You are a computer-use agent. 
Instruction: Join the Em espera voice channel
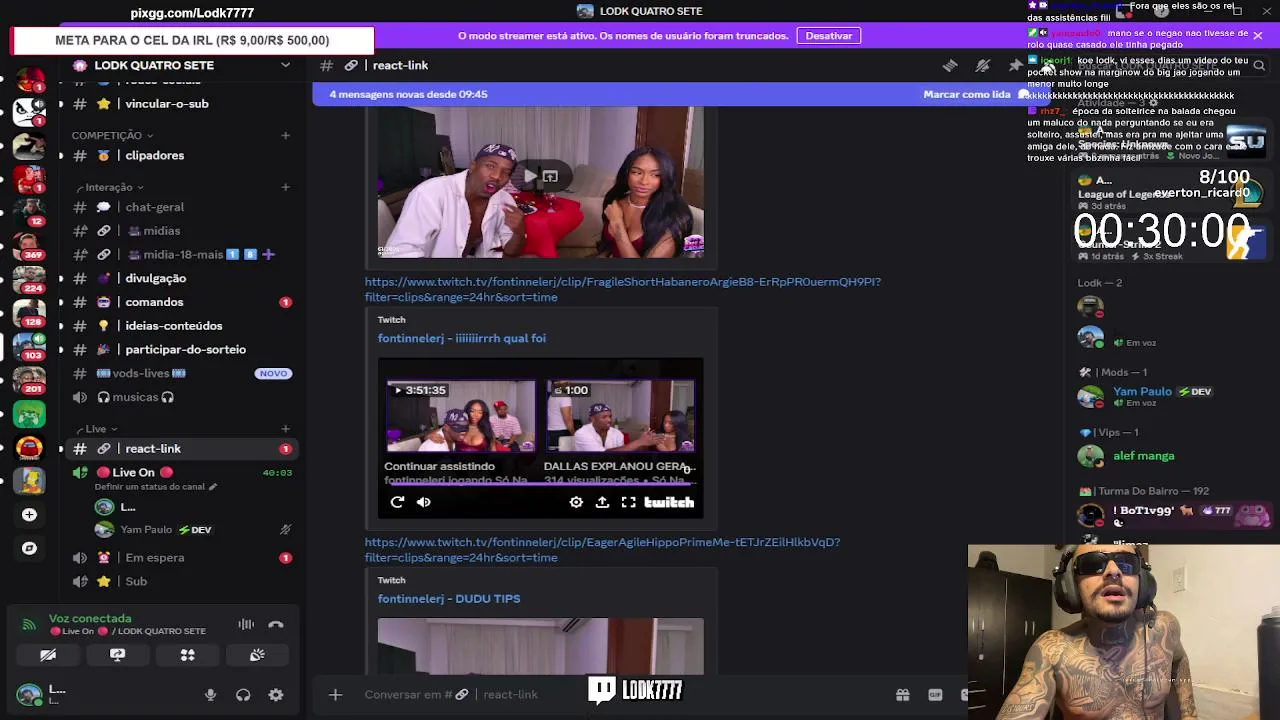pos(180,558)
